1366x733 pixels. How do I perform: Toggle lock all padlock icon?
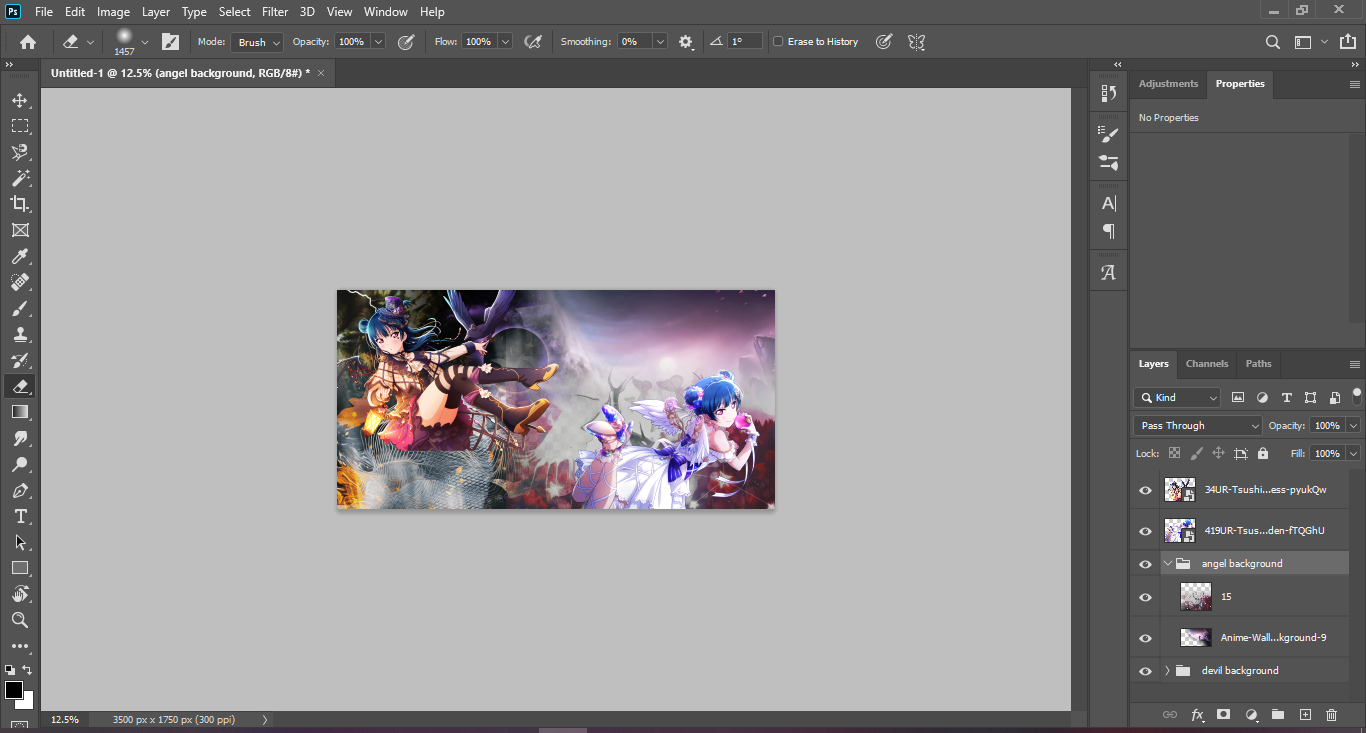(x=1263, y=453)
